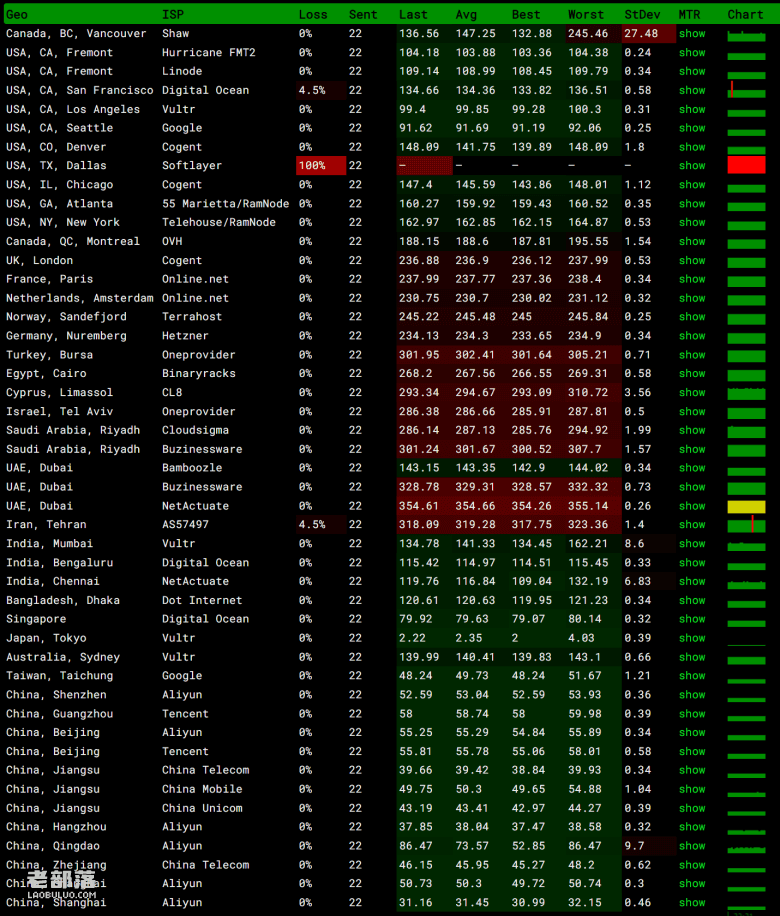Image resolution: width=780 pixels, height=916 pixels.
Task: Click 'China Unicom' ISP cell
Action: click(202, 809)
